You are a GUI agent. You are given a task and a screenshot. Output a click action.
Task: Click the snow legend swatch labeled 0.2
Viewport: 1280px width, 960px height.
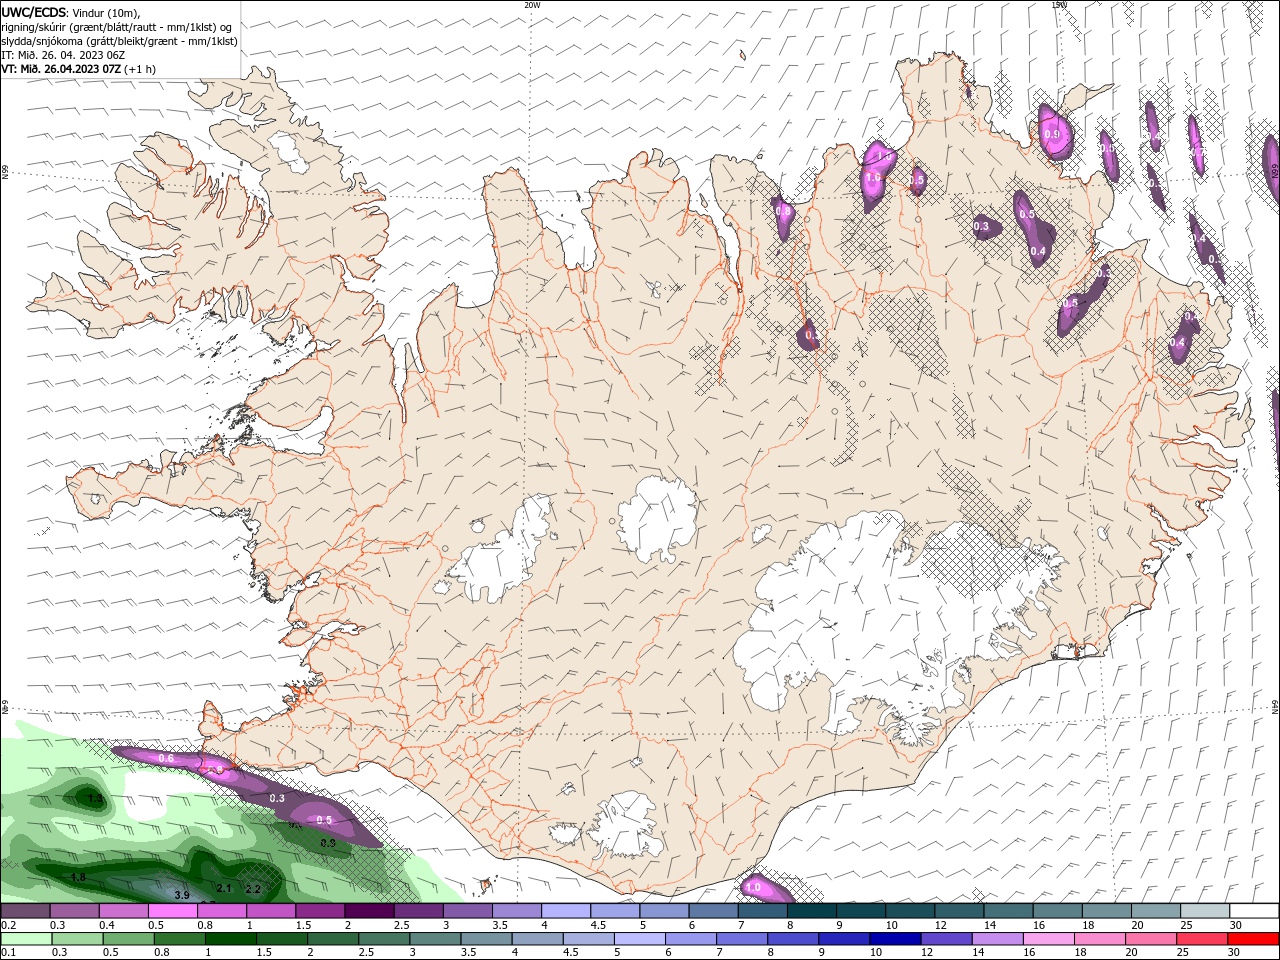[x=25, y=910]
